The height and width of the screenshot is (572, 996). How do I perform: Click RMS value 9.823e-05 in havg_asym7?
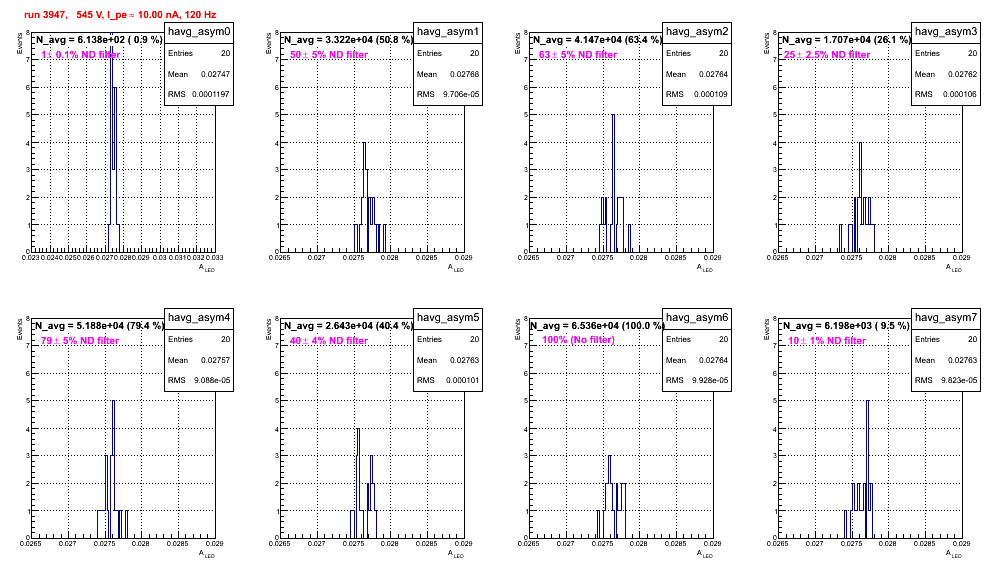click(x=958, y=381)
